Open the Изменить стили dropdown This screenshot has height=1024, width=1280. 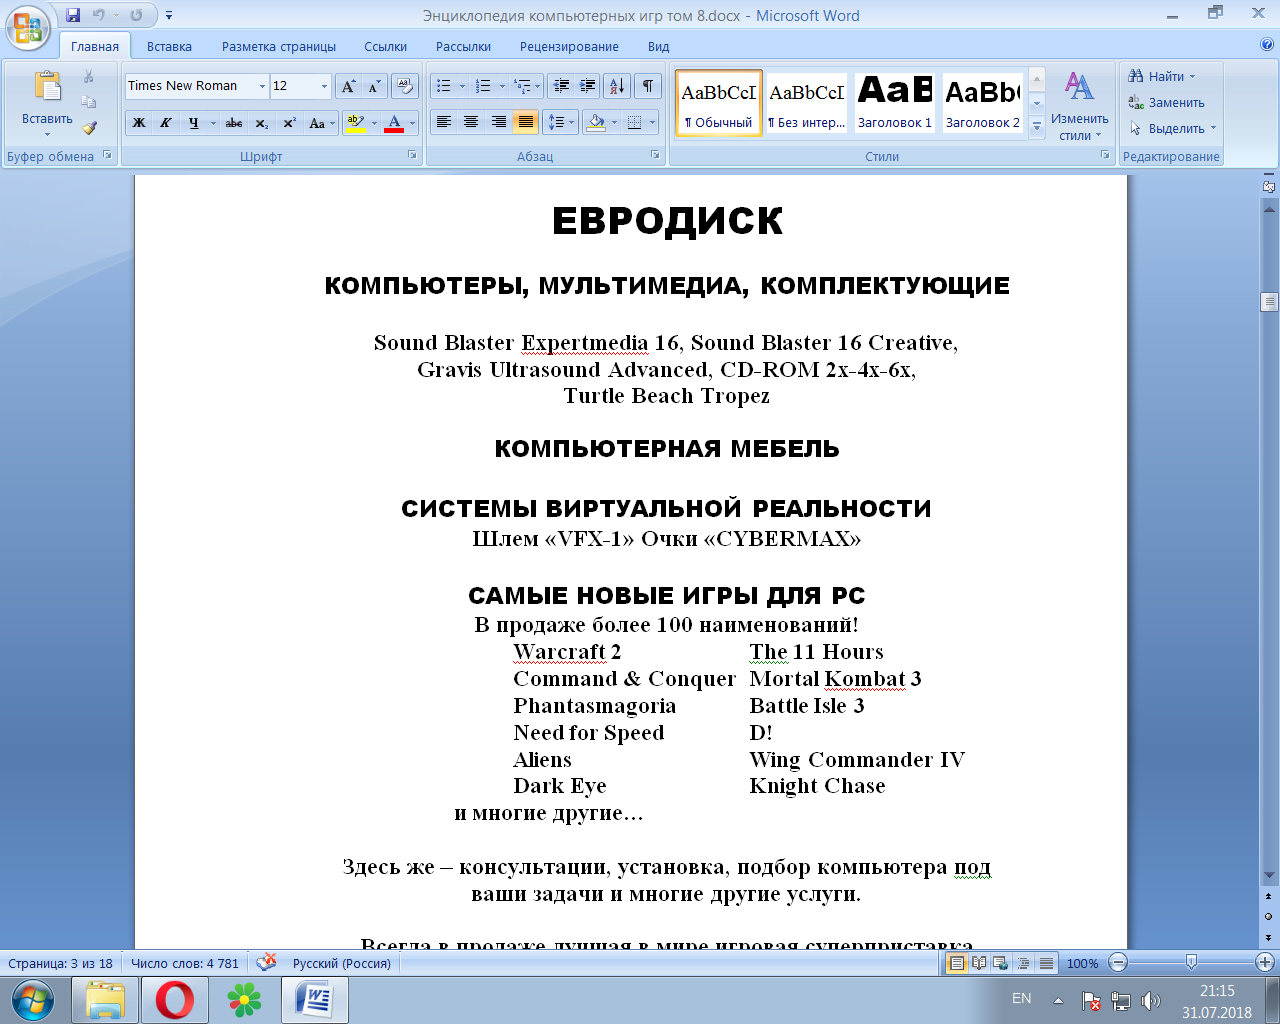coord(1079,106)
